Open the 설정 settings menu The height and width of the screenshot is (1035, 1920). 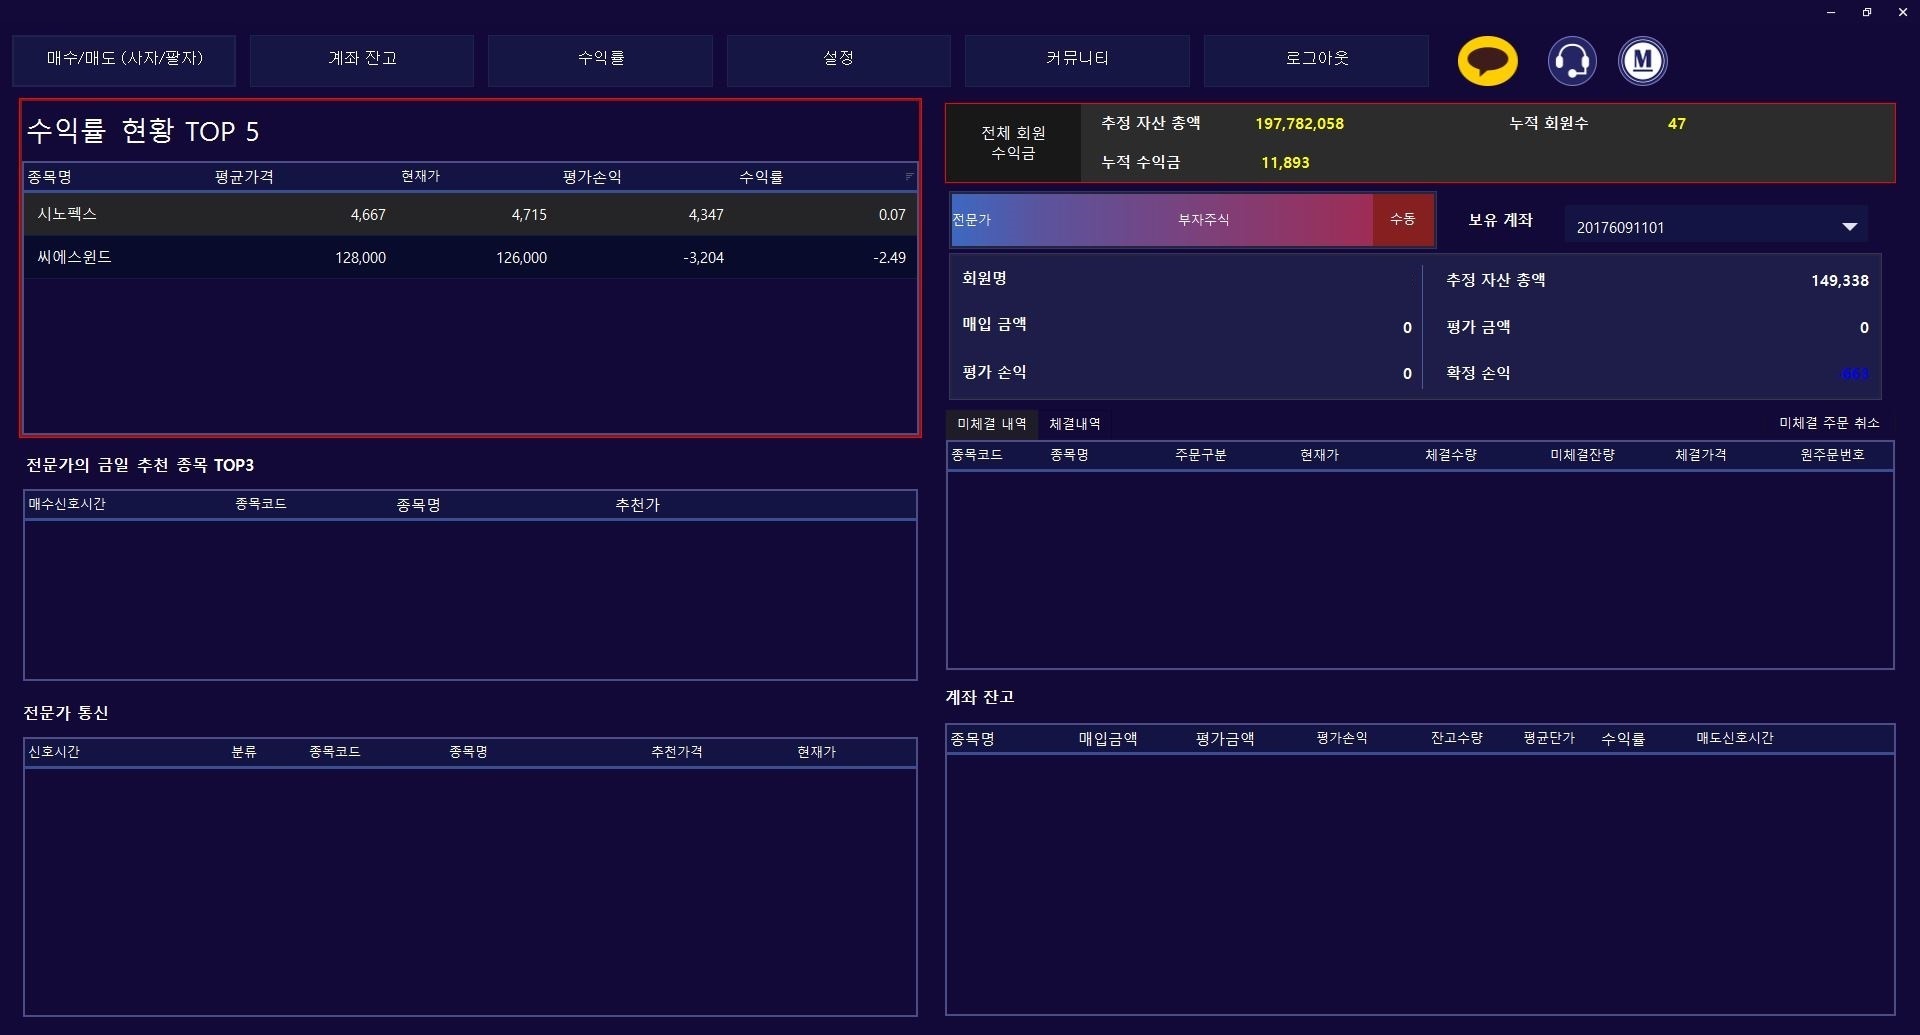[838, 59]
